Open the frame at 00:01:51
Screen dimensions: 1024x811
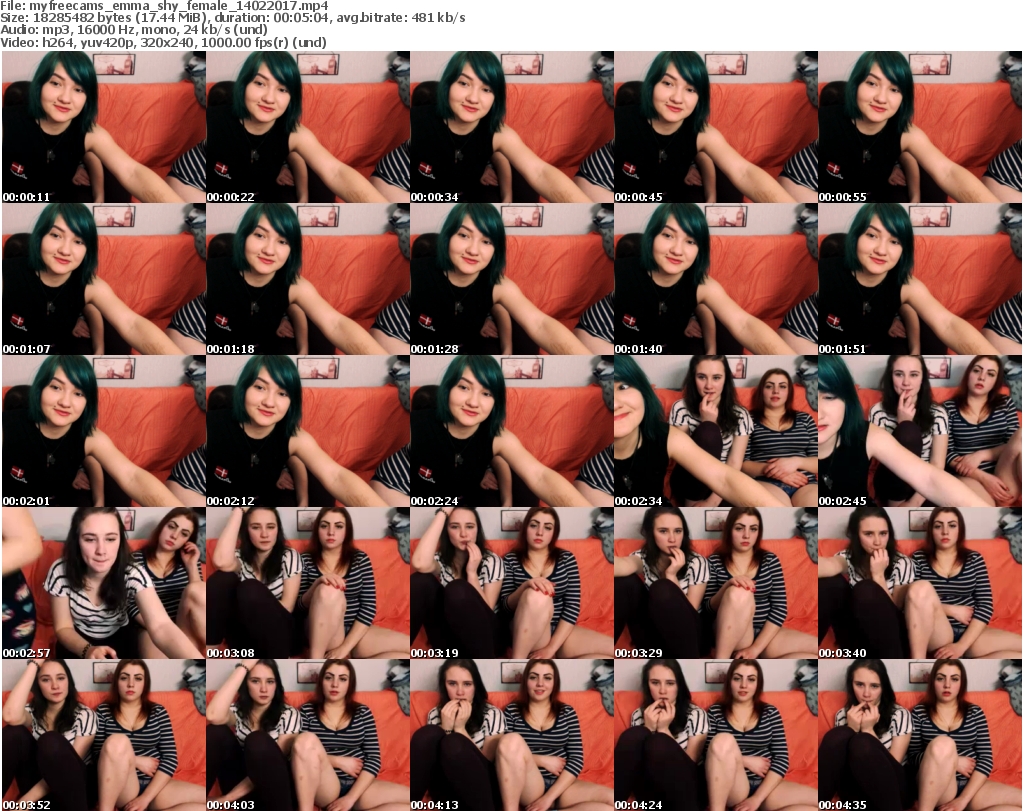coord(920,279)
